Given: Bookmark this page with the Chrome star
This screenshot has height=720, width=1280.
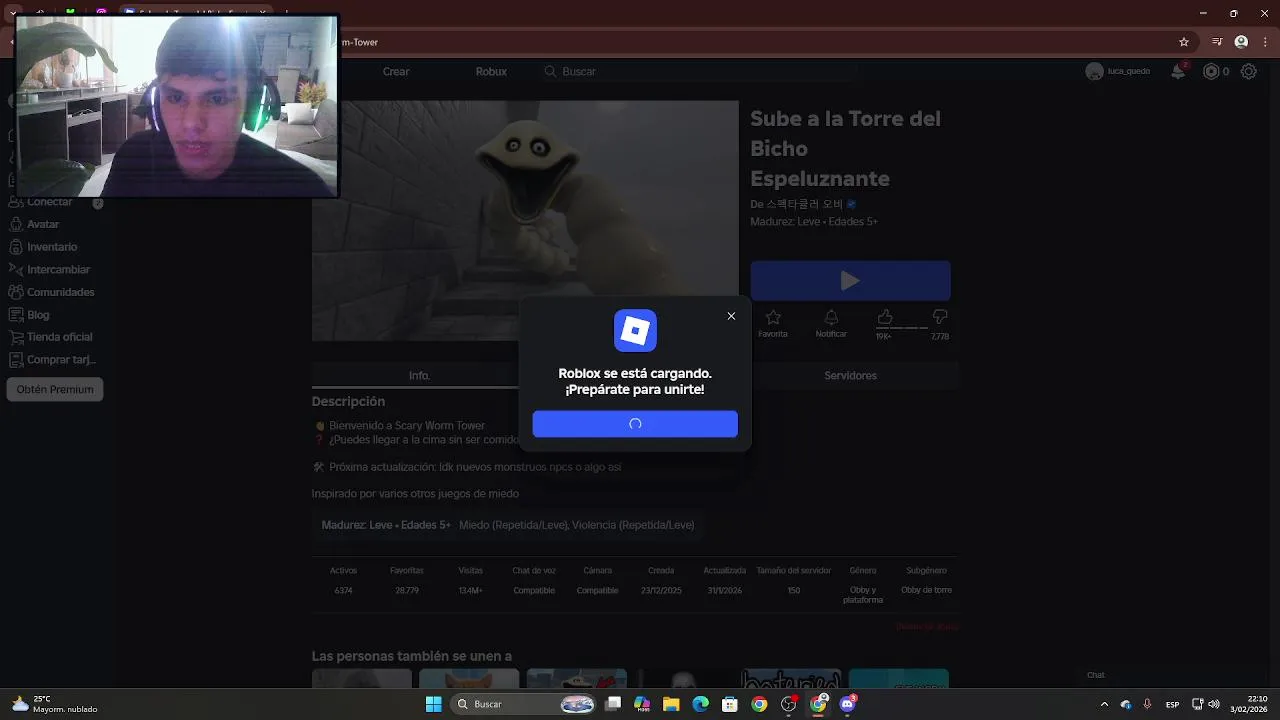Looking at the screenshot, I should [1184, 42].
